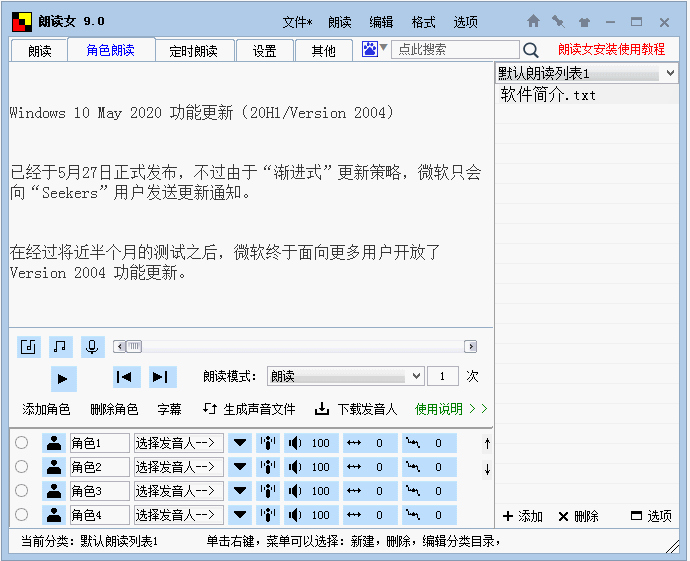Viewport: 690px width, 561px height.
Task: Click the progress slider thumb
Action: point(134,347)
